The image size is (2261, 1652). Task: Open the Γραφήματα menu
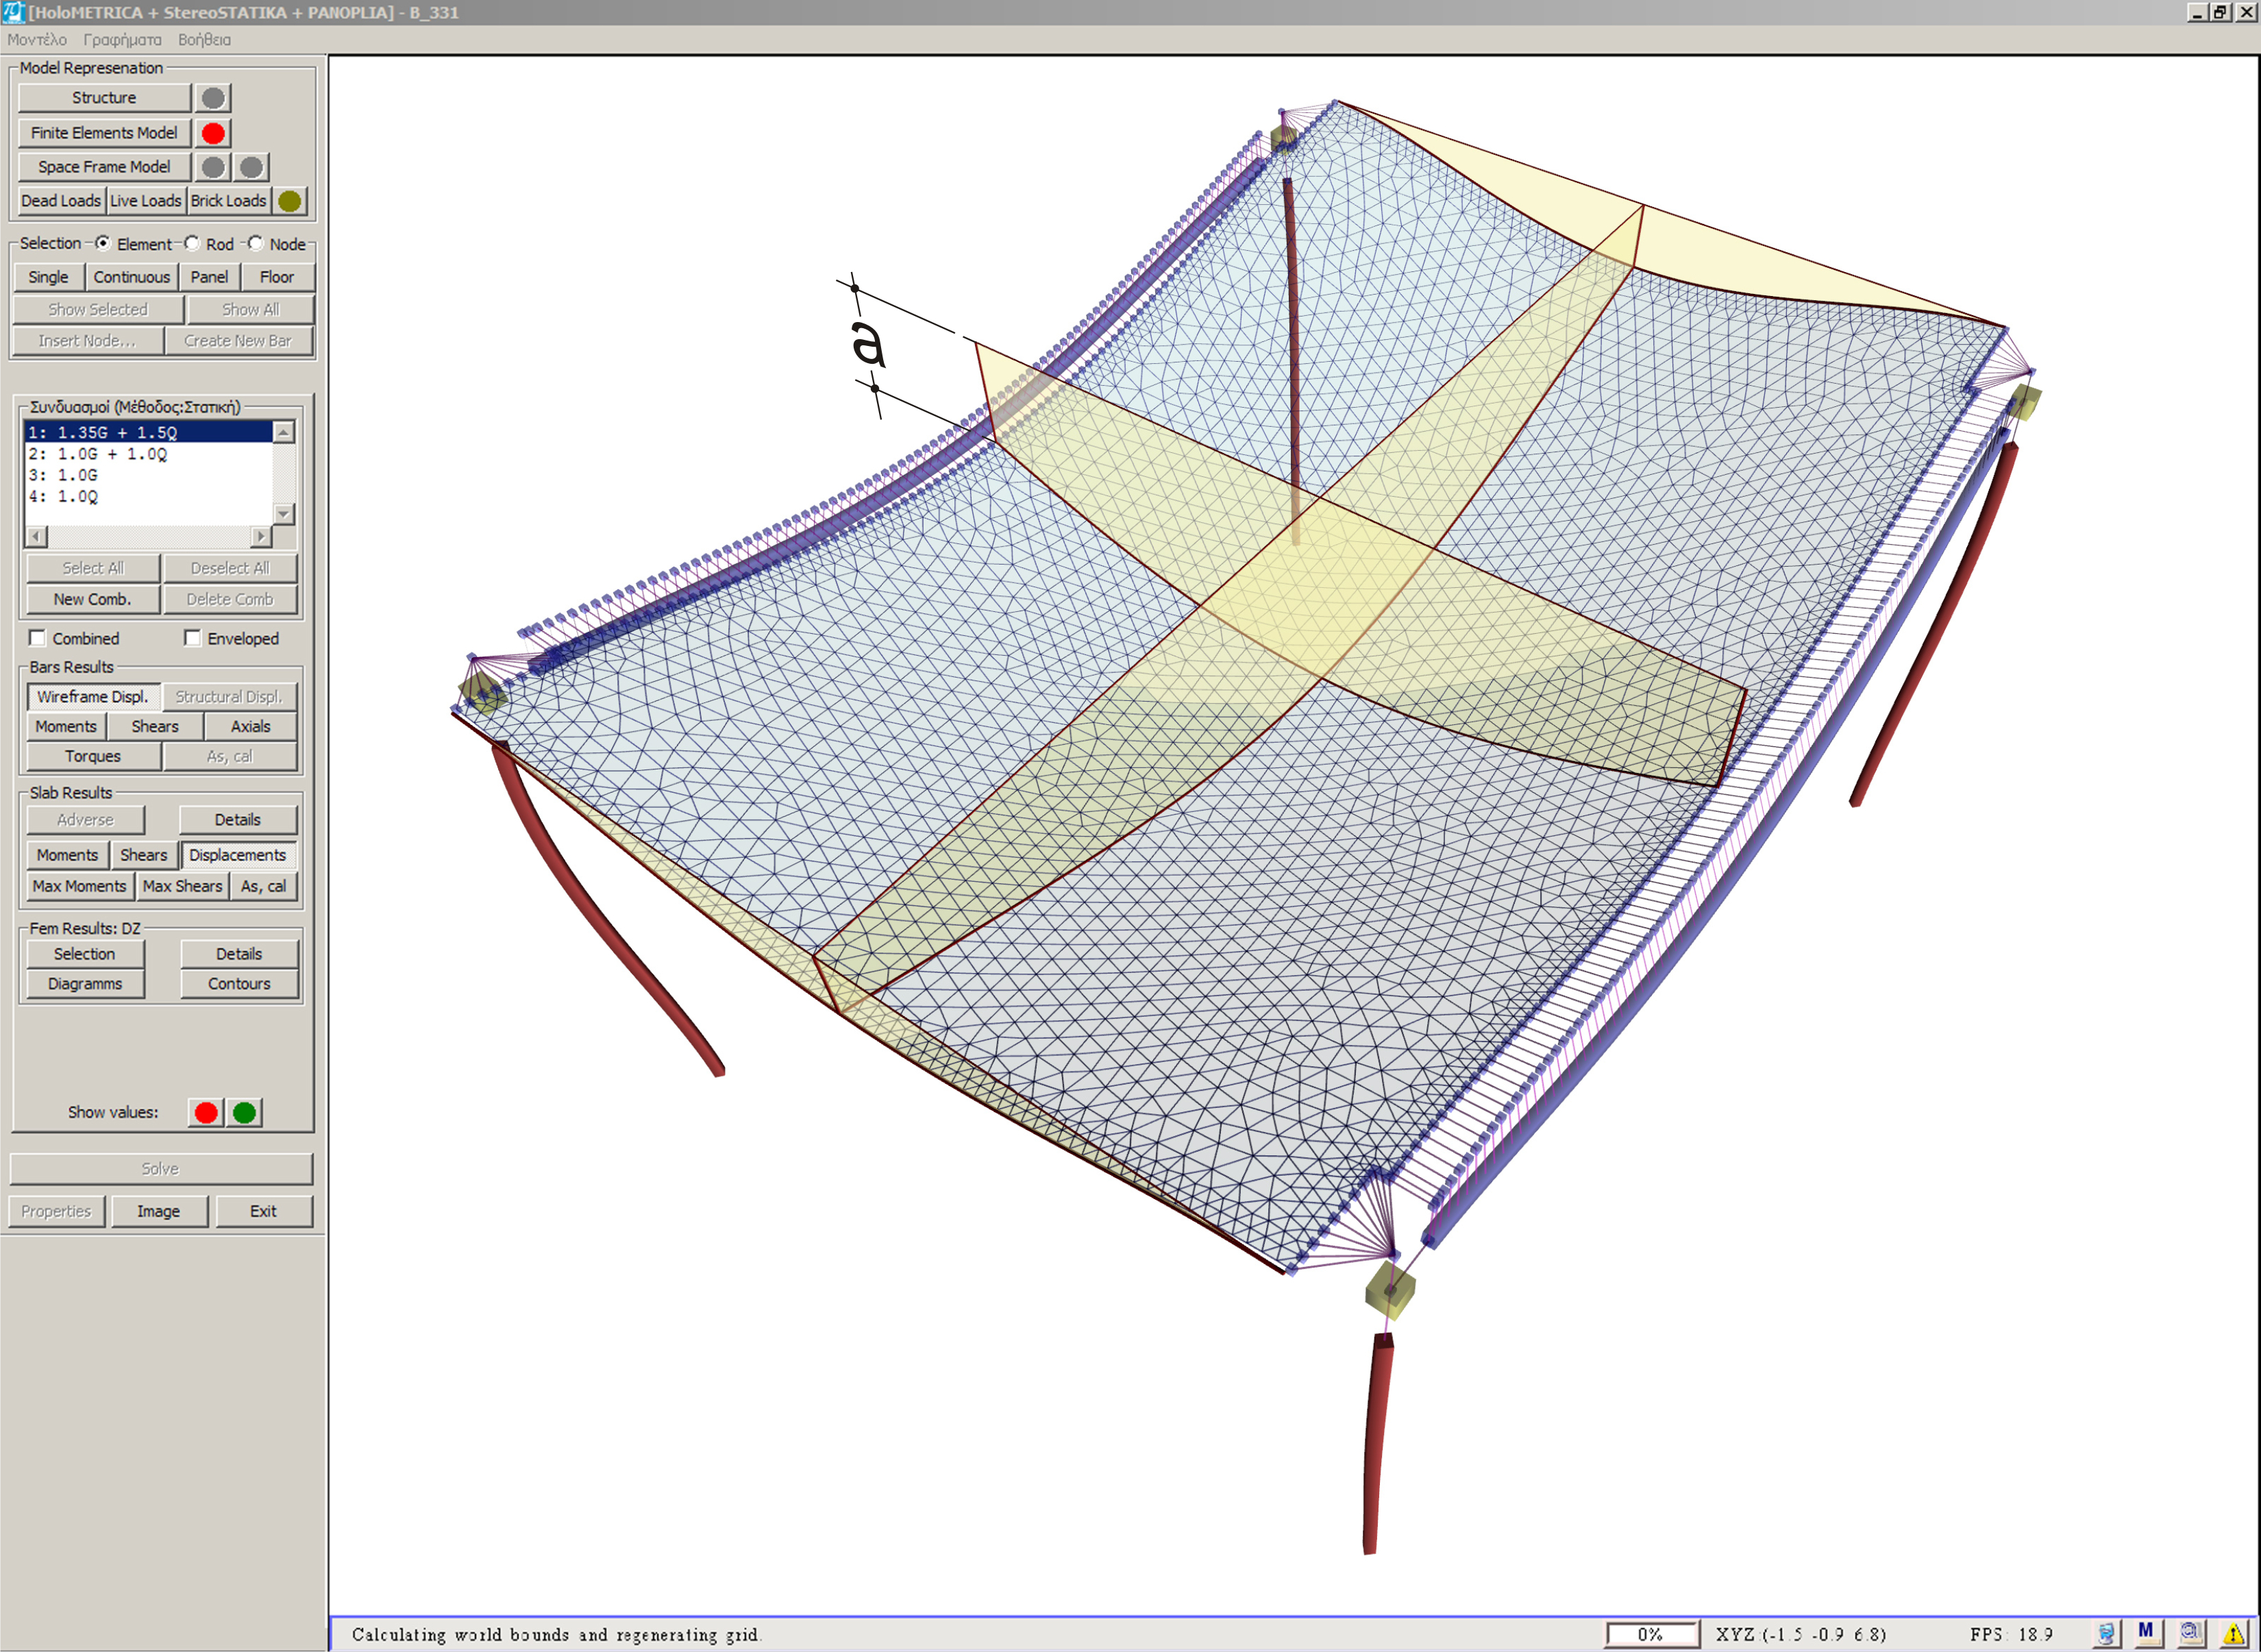pyautogui.click(x=122, y=40)
